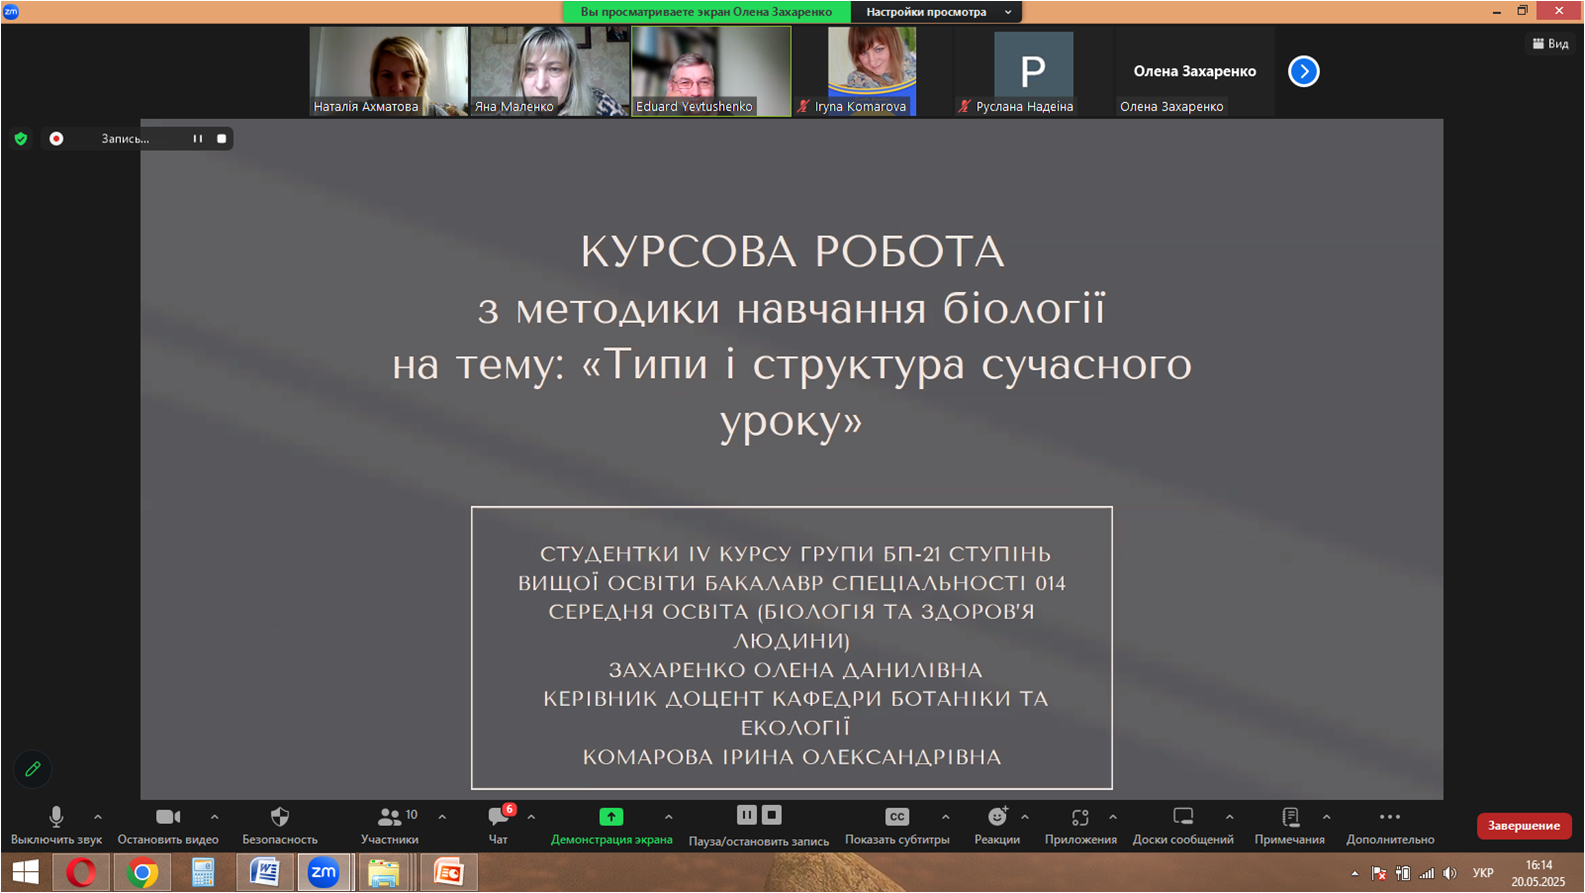Open the Apps panel
Viewport: 1585px width, 893px height.
click(x=1080, y=818)
